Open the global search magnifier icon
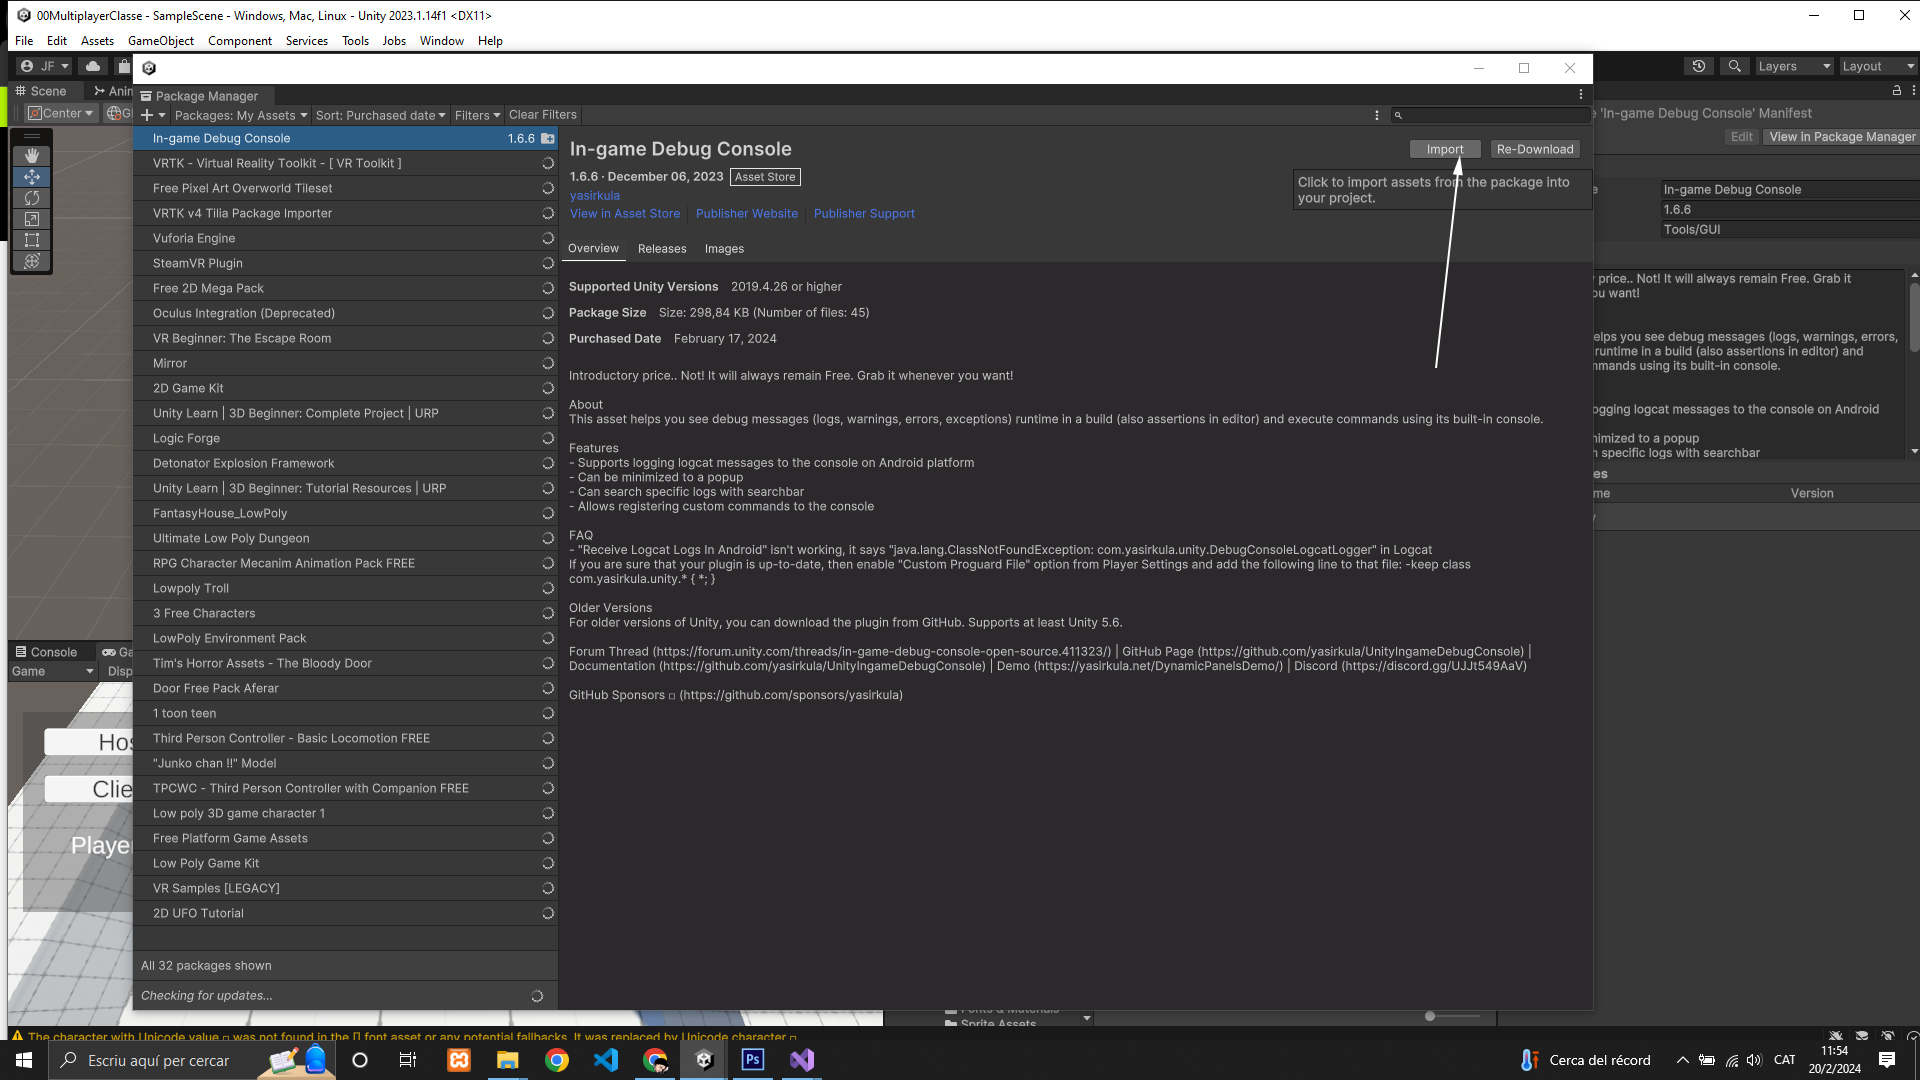This screenshot has height=1080, width=1920. pyautogui.click(x=1735, y=66)
